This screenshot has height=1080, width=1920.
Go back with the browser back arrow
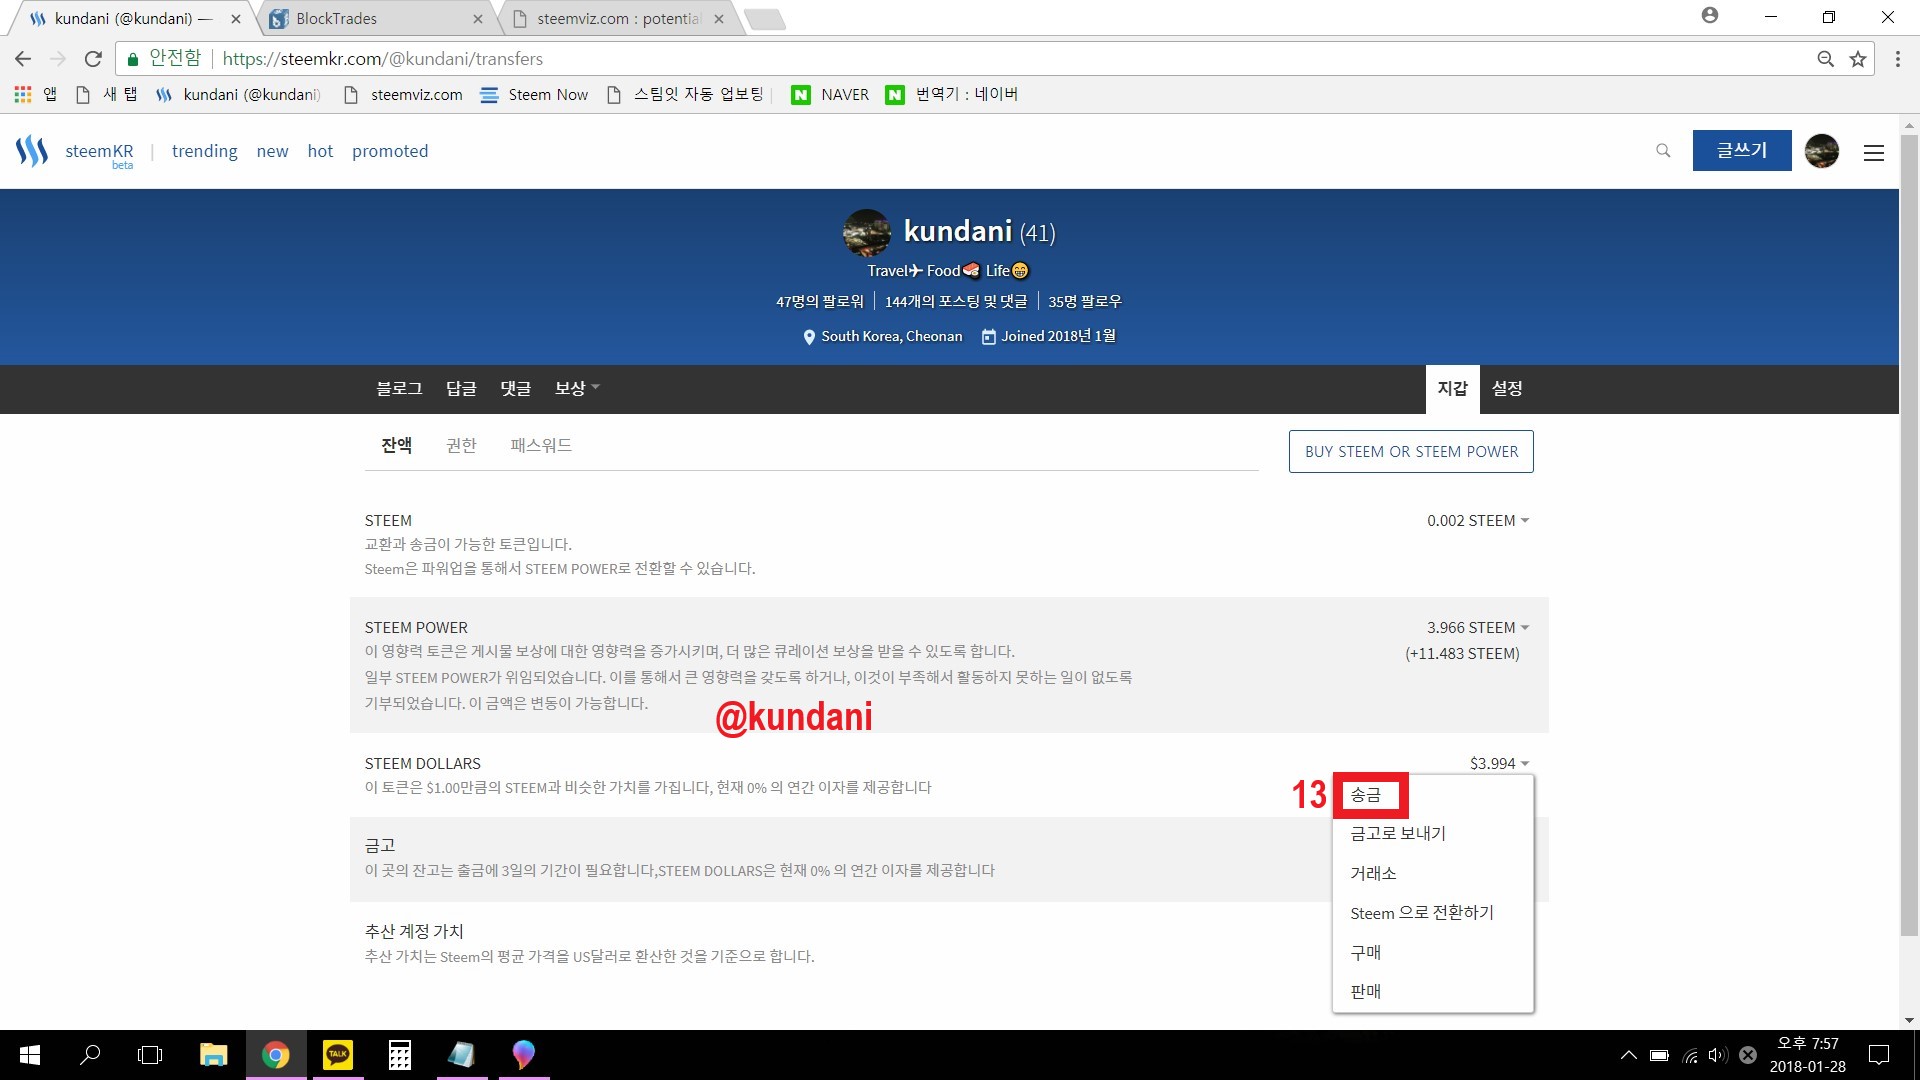point(23,59)
